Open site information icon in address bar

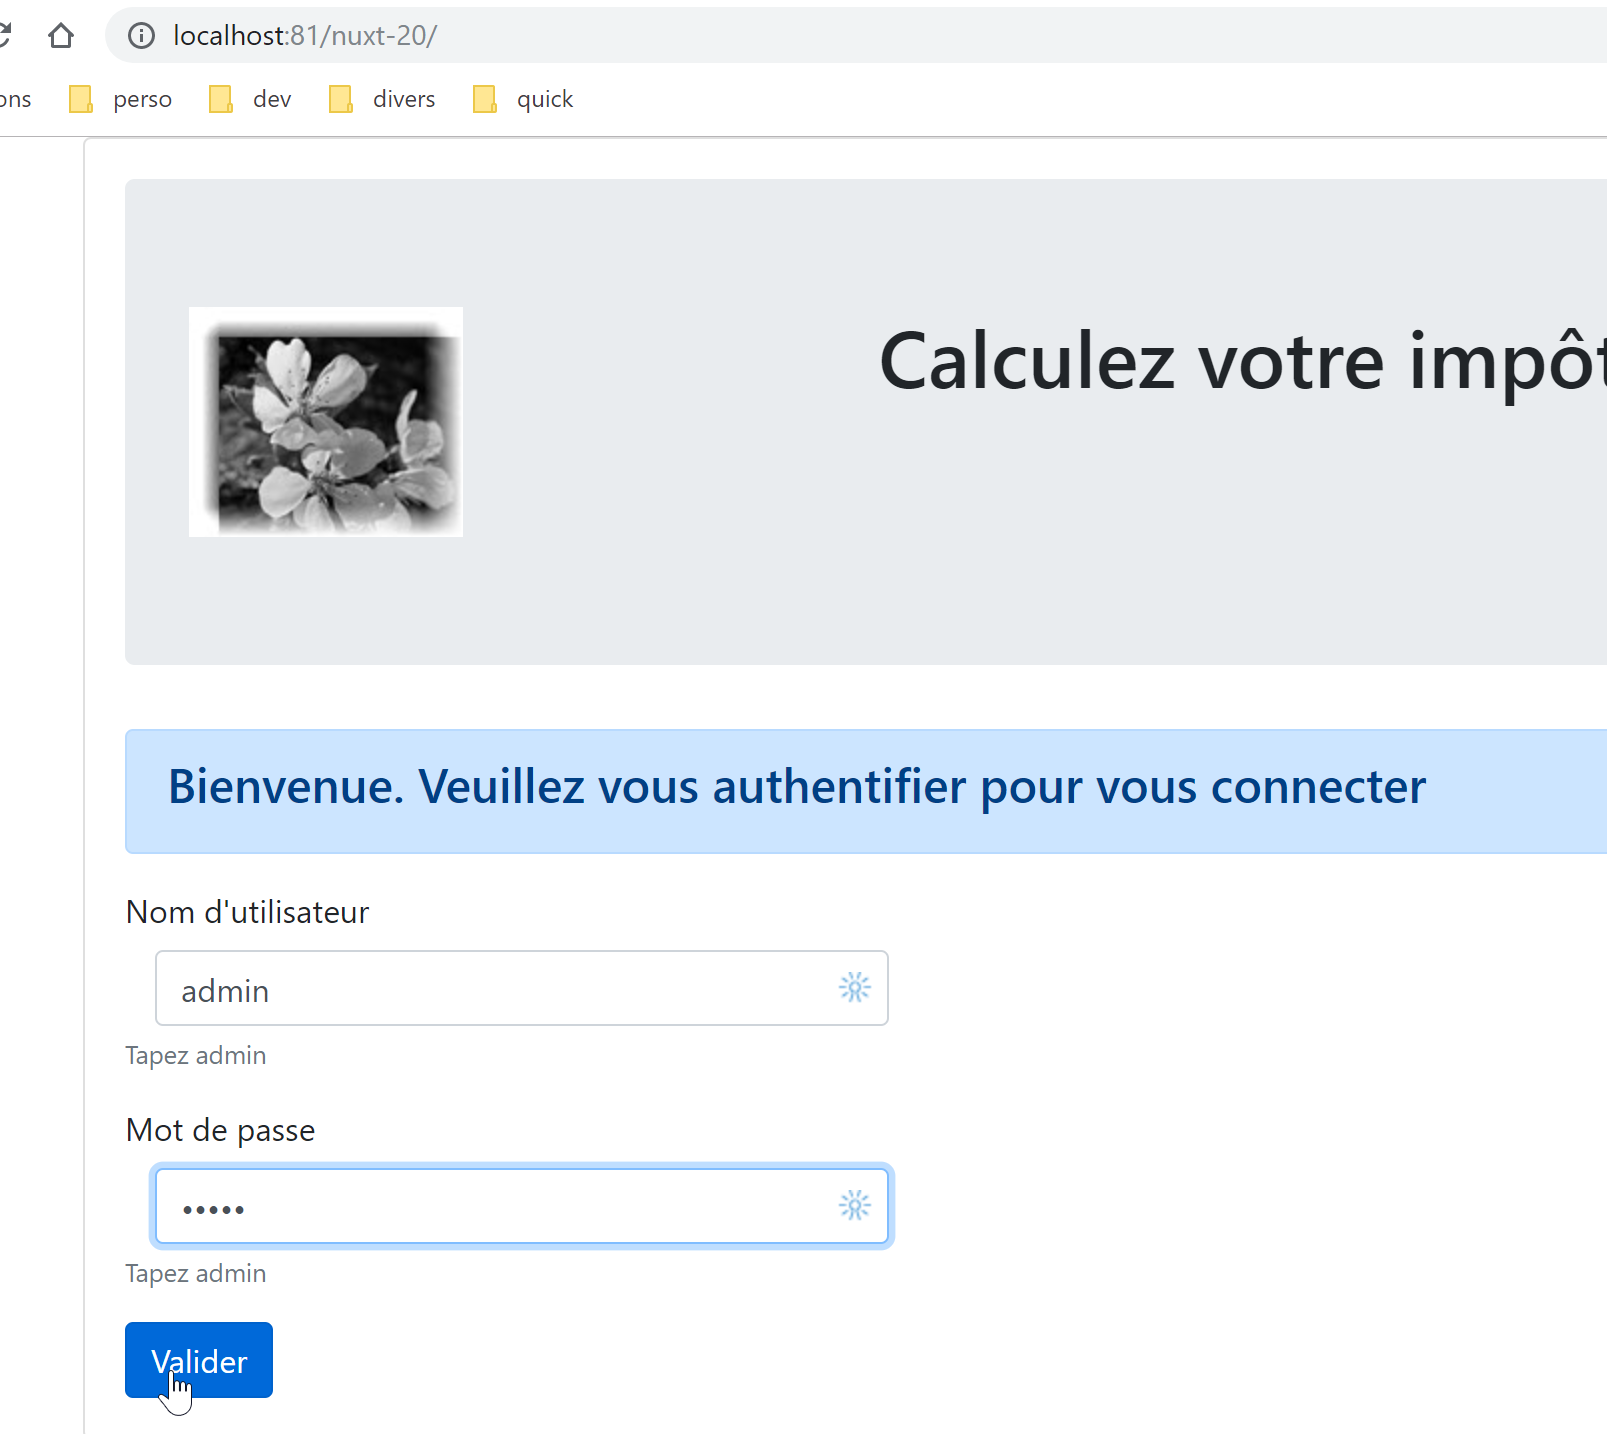(142, 36)
